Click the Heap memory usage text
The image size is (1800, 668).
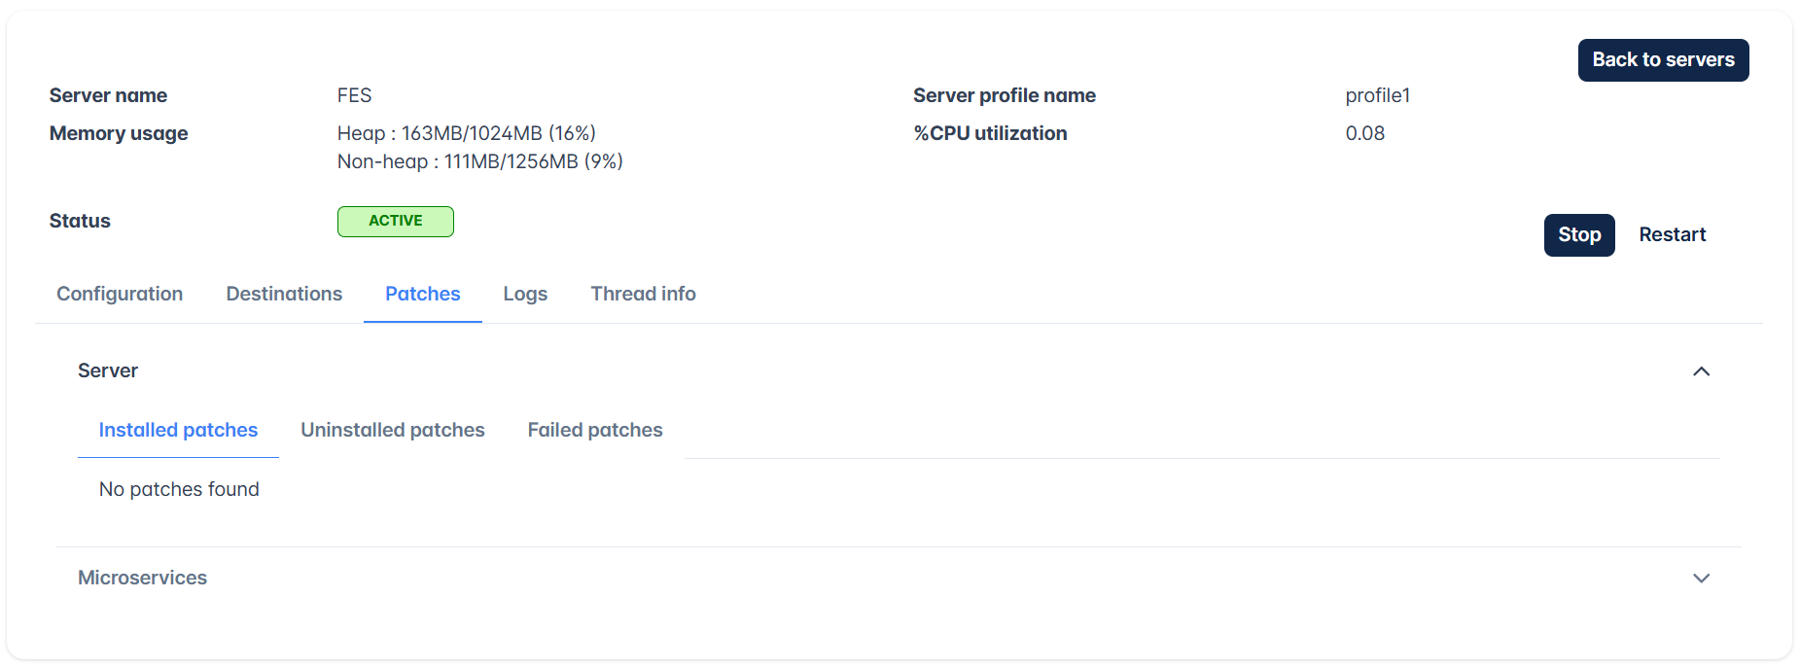click(x=466, y=133)
